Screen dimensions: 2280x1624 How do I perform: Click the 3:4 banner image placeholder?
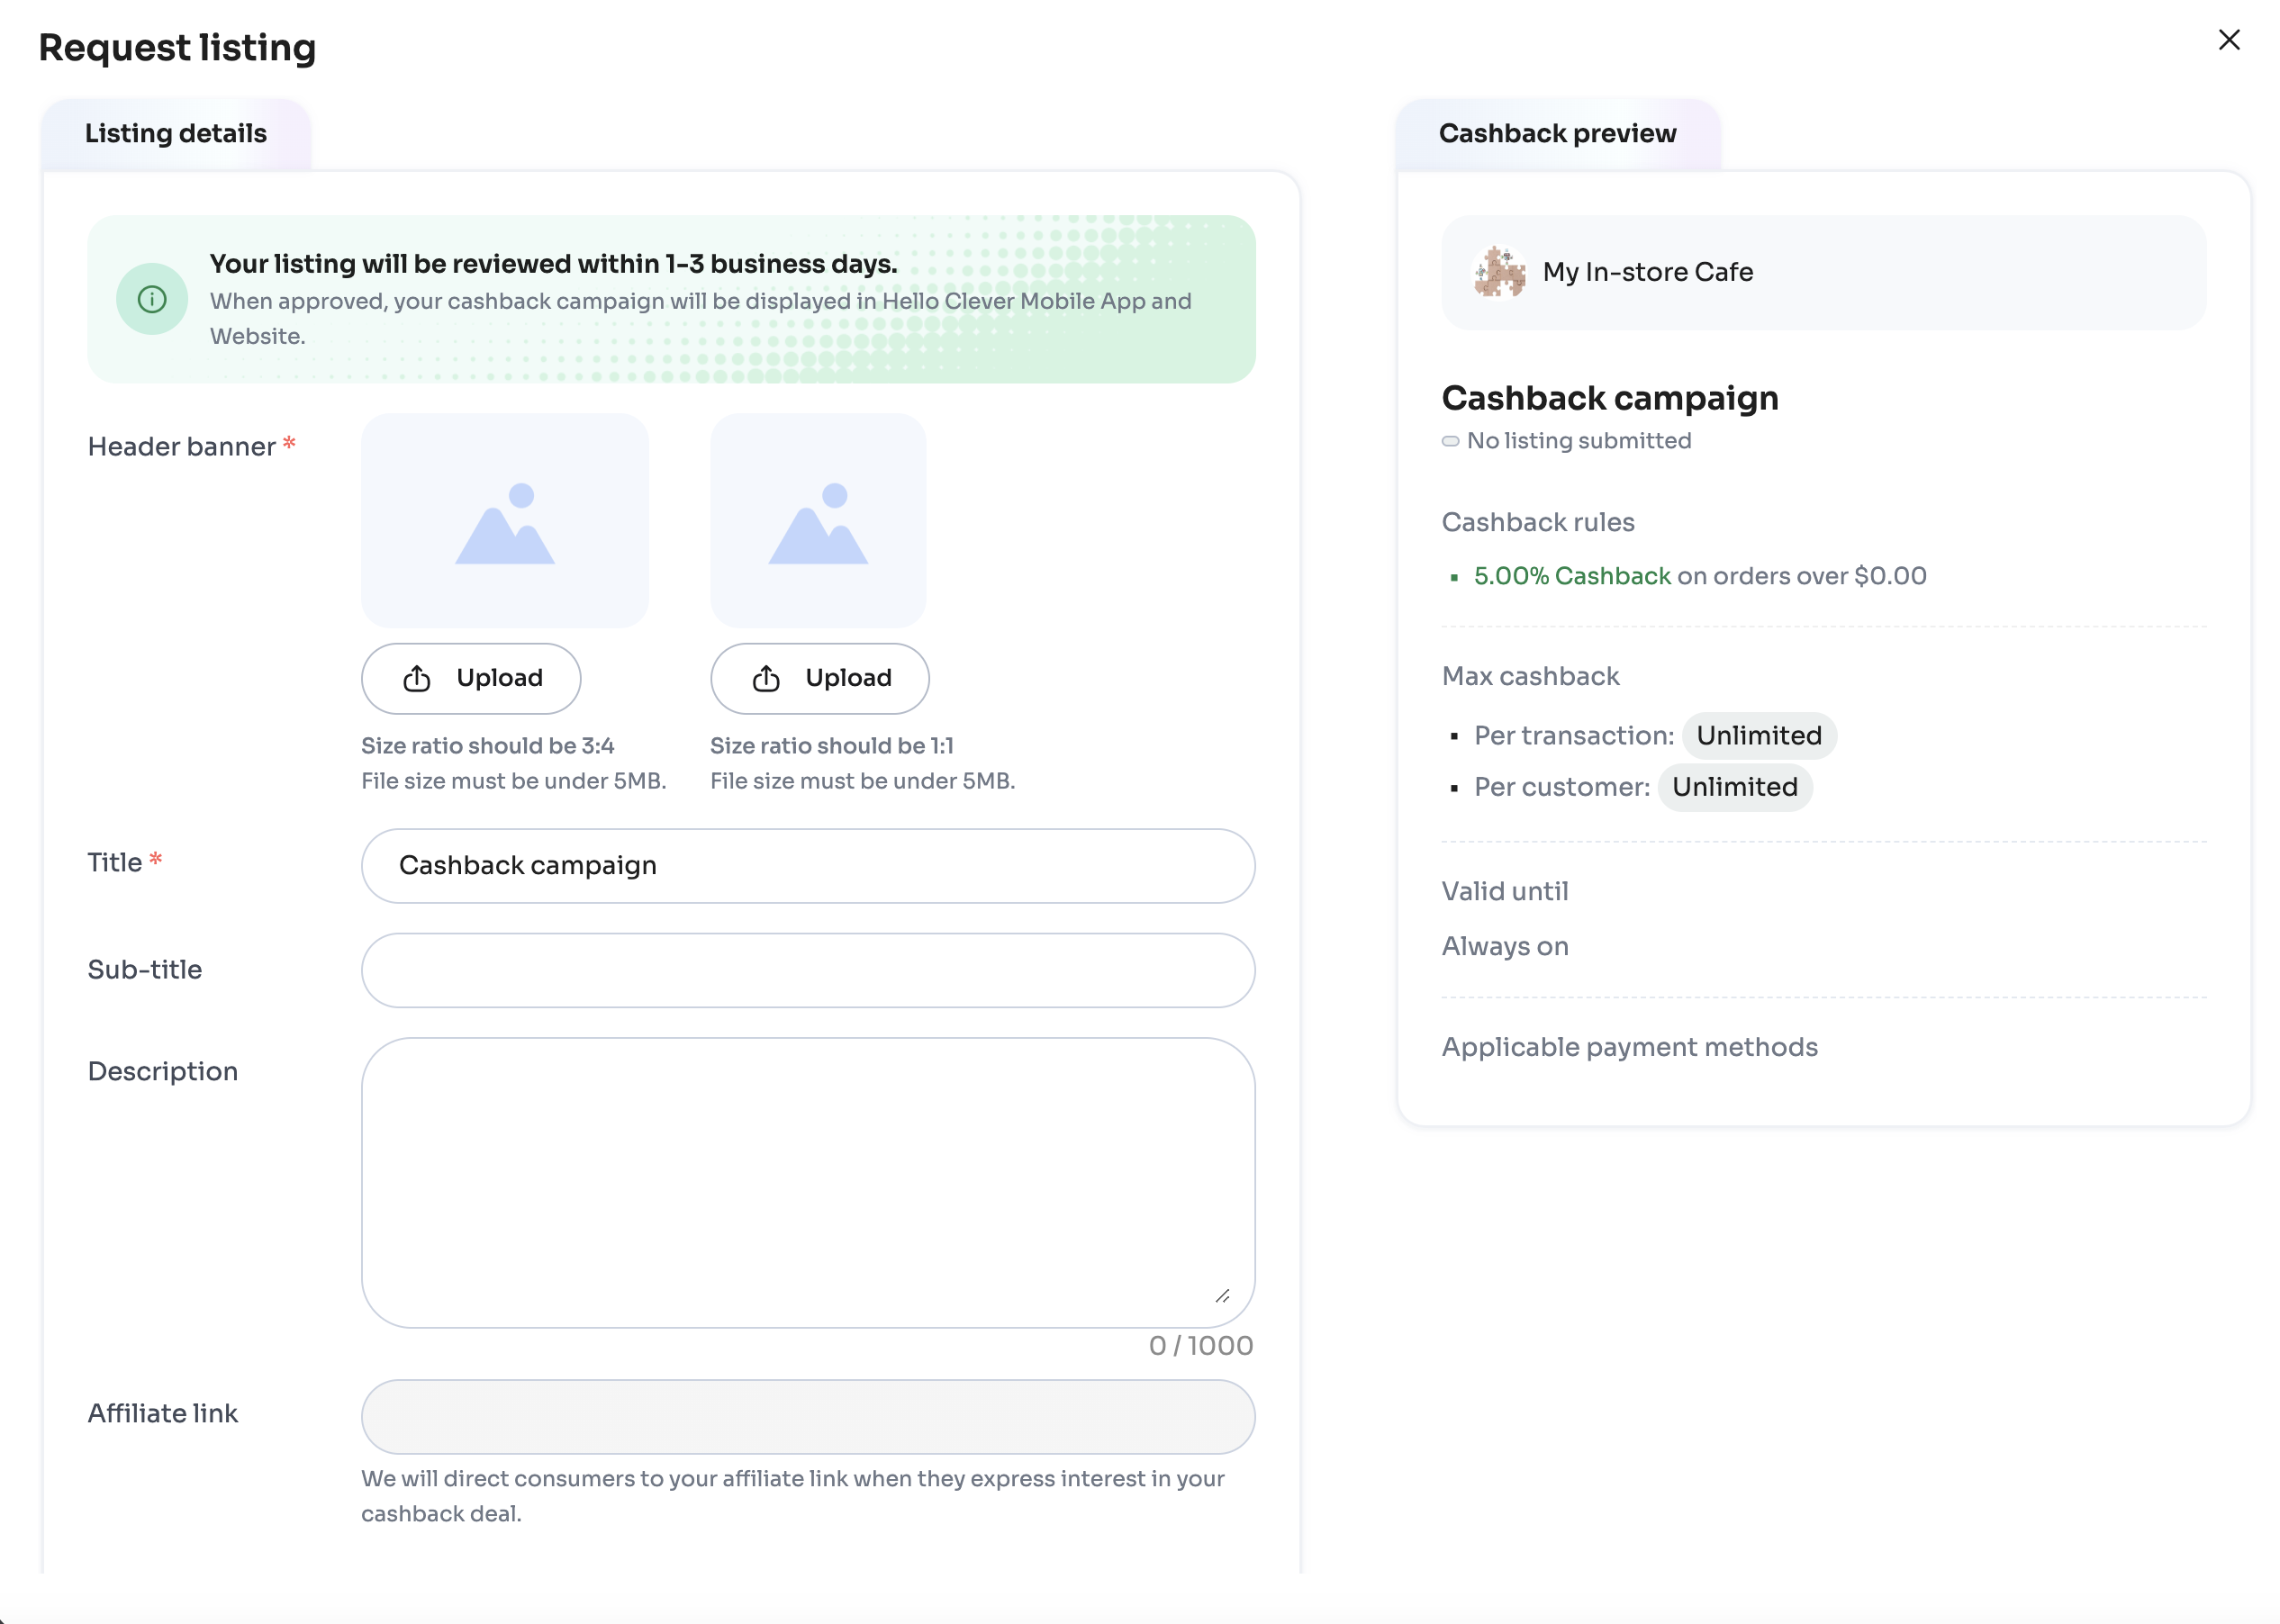(x=504, y=521)
